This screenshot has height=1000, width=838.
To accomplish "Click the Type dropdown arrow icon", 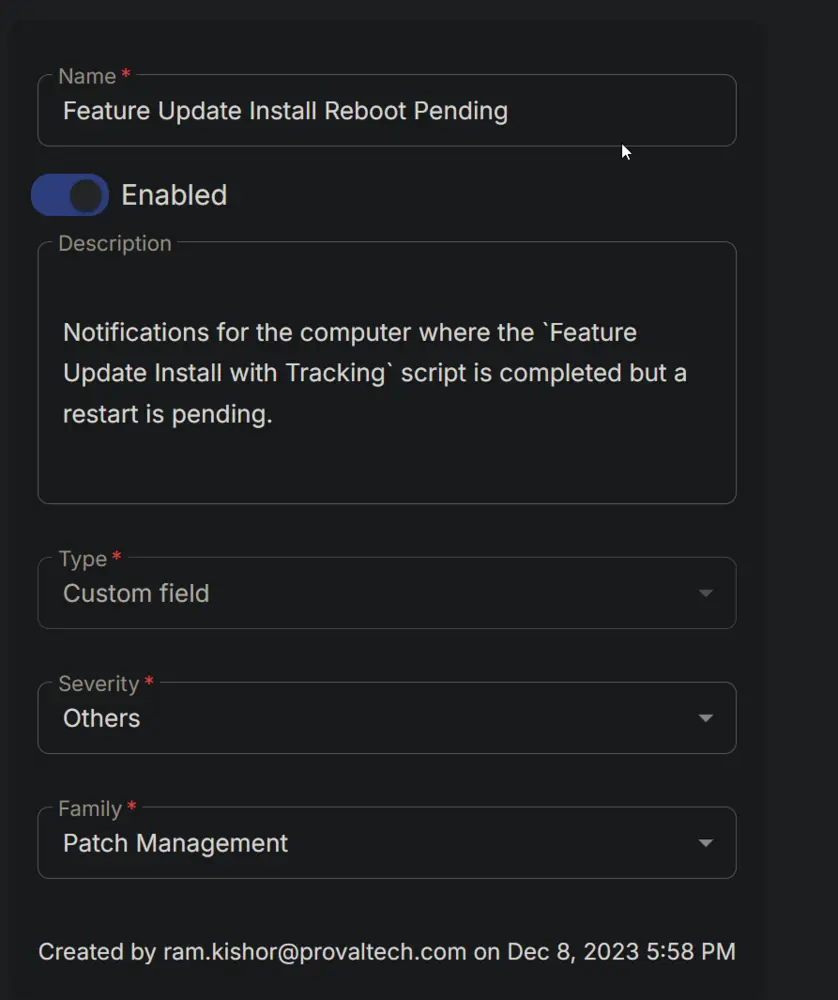I will 705,593.
